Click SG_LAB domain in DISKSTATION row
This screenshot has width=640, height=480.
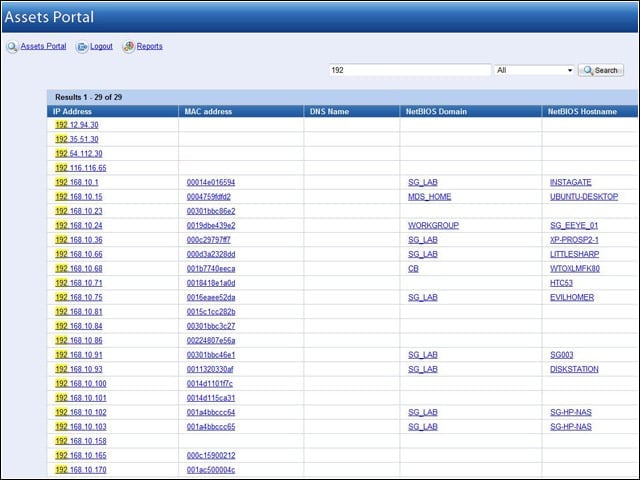point(423,369)
